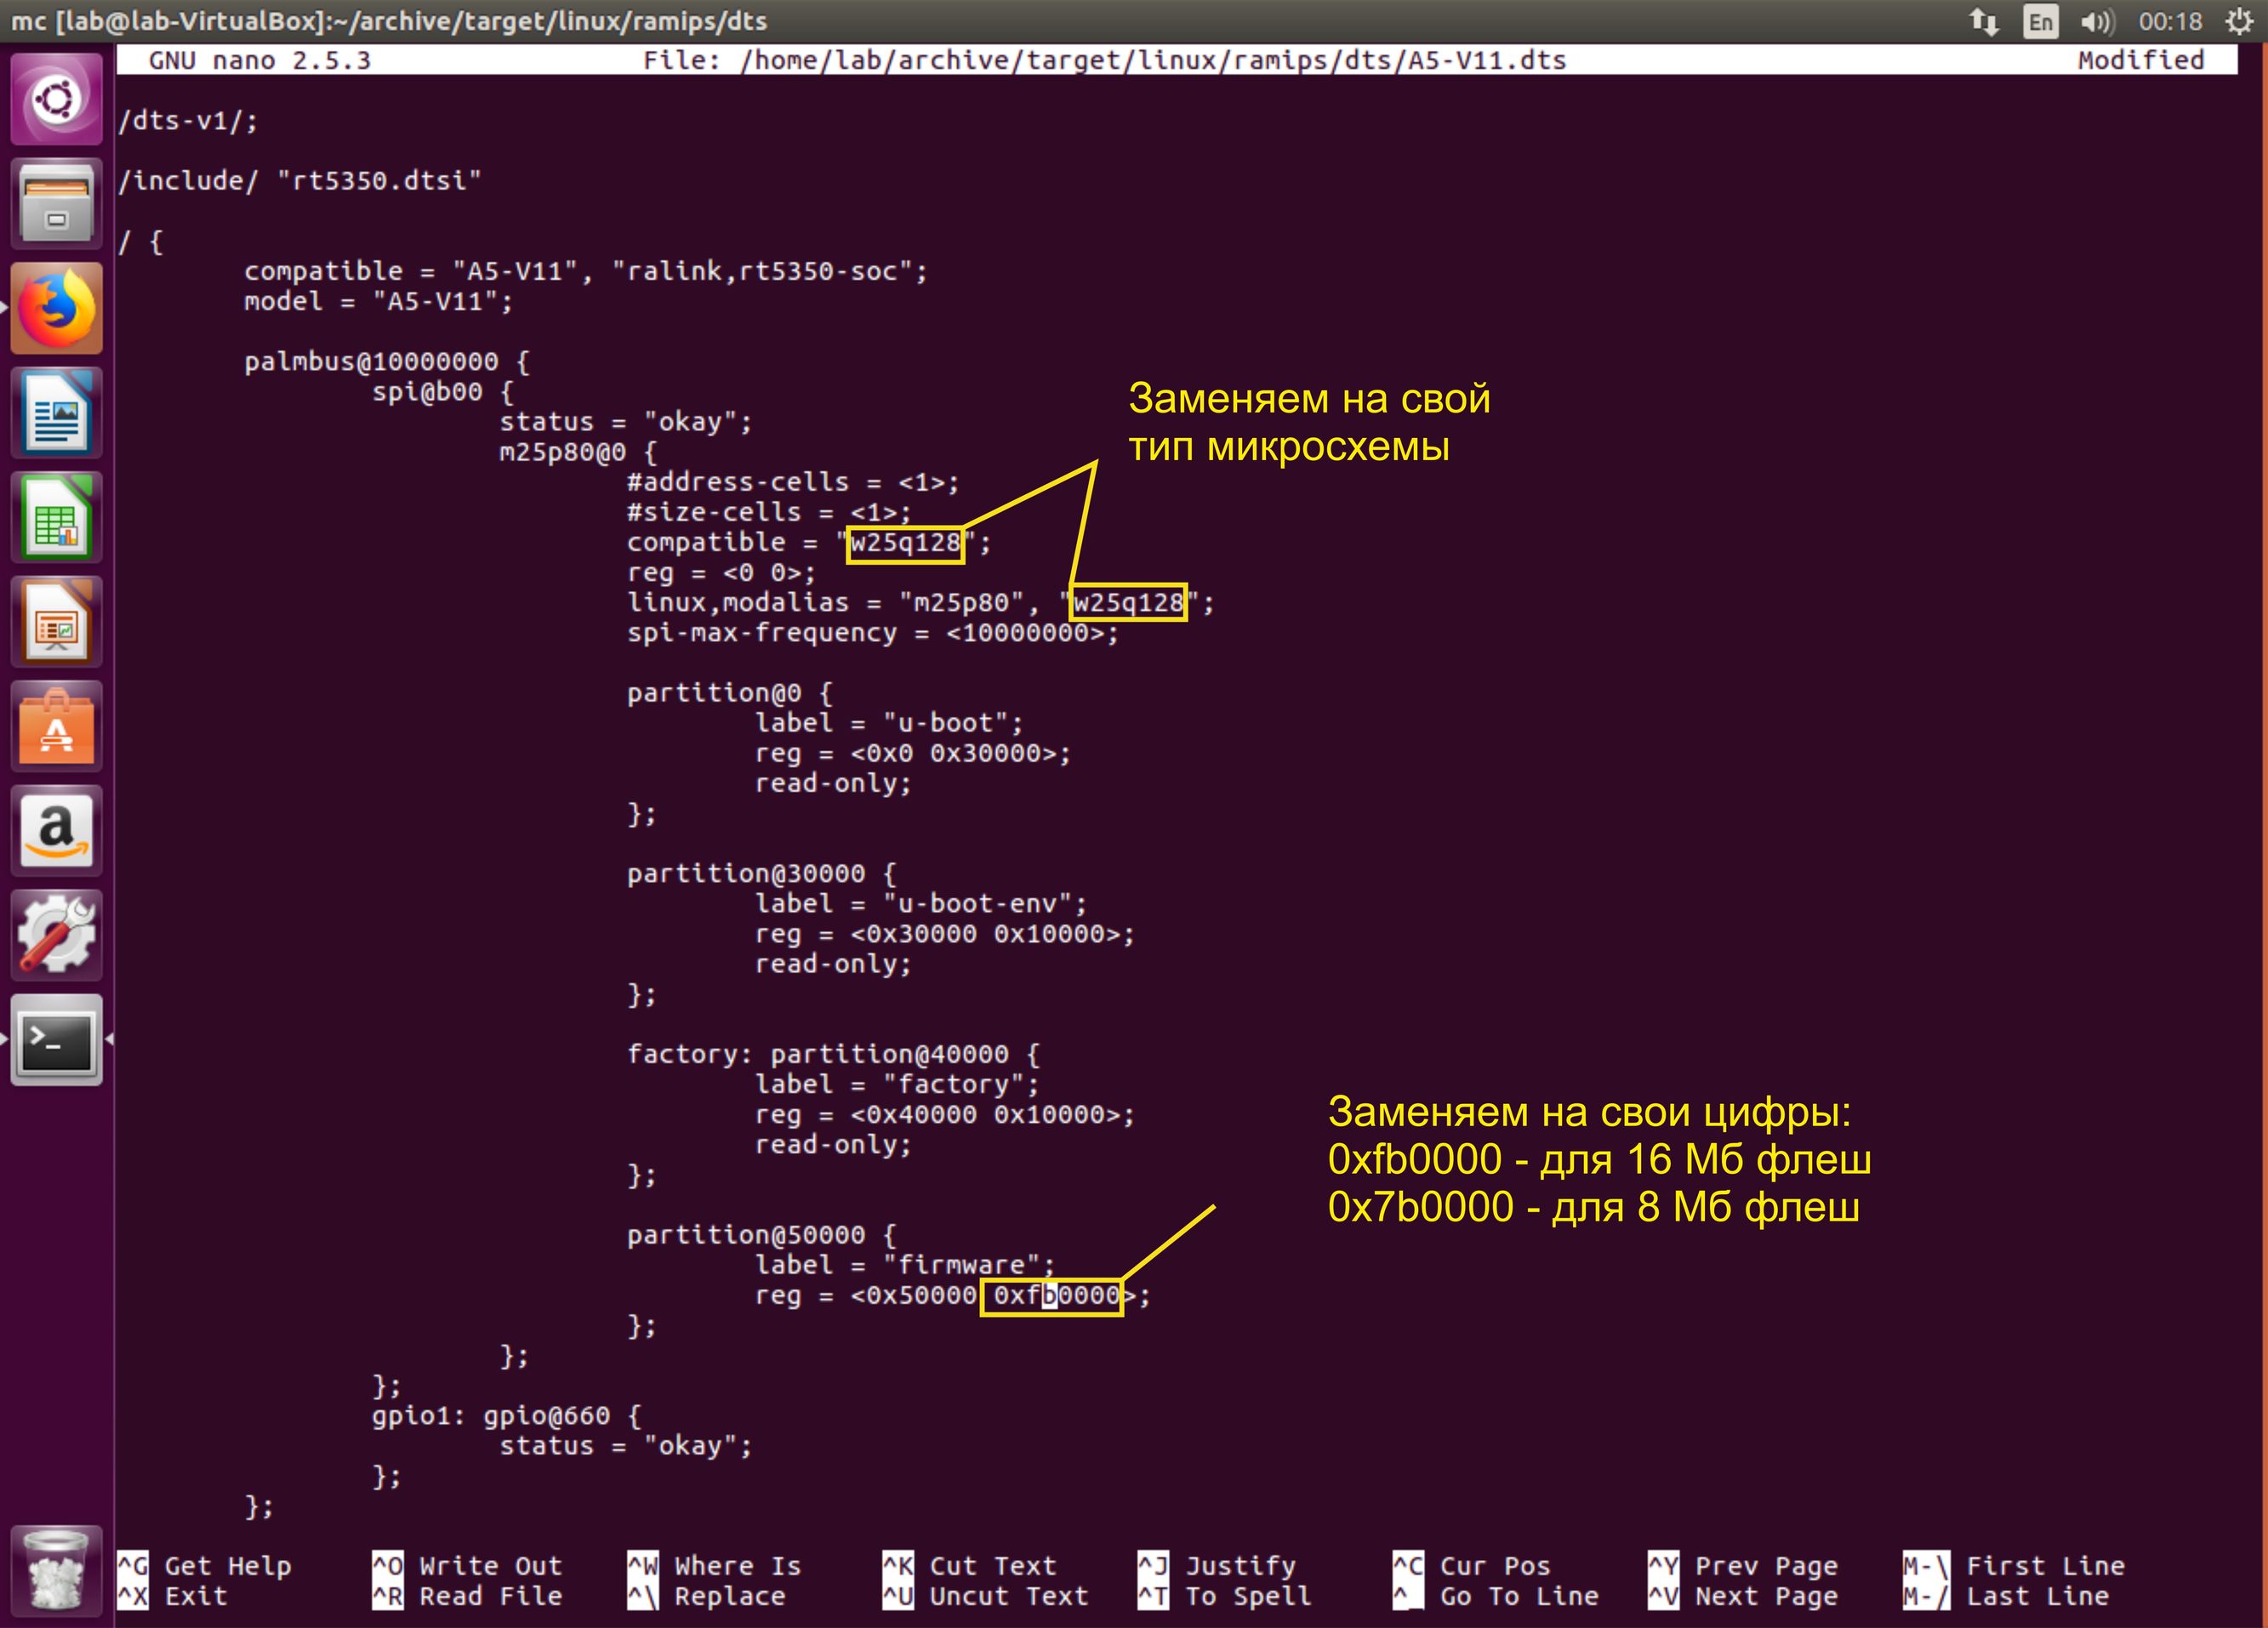2268x1628 pixels.
Task: Click the ^X Exit shortcut
Action: (x=173, y=1596)
